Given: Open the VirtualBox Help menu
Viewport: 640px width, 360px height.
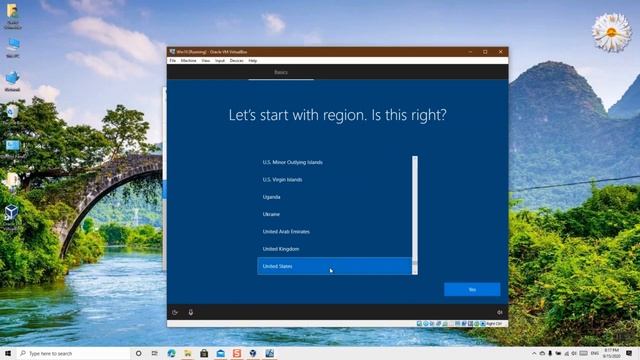Looking at the screenshot, I should 253,60.
